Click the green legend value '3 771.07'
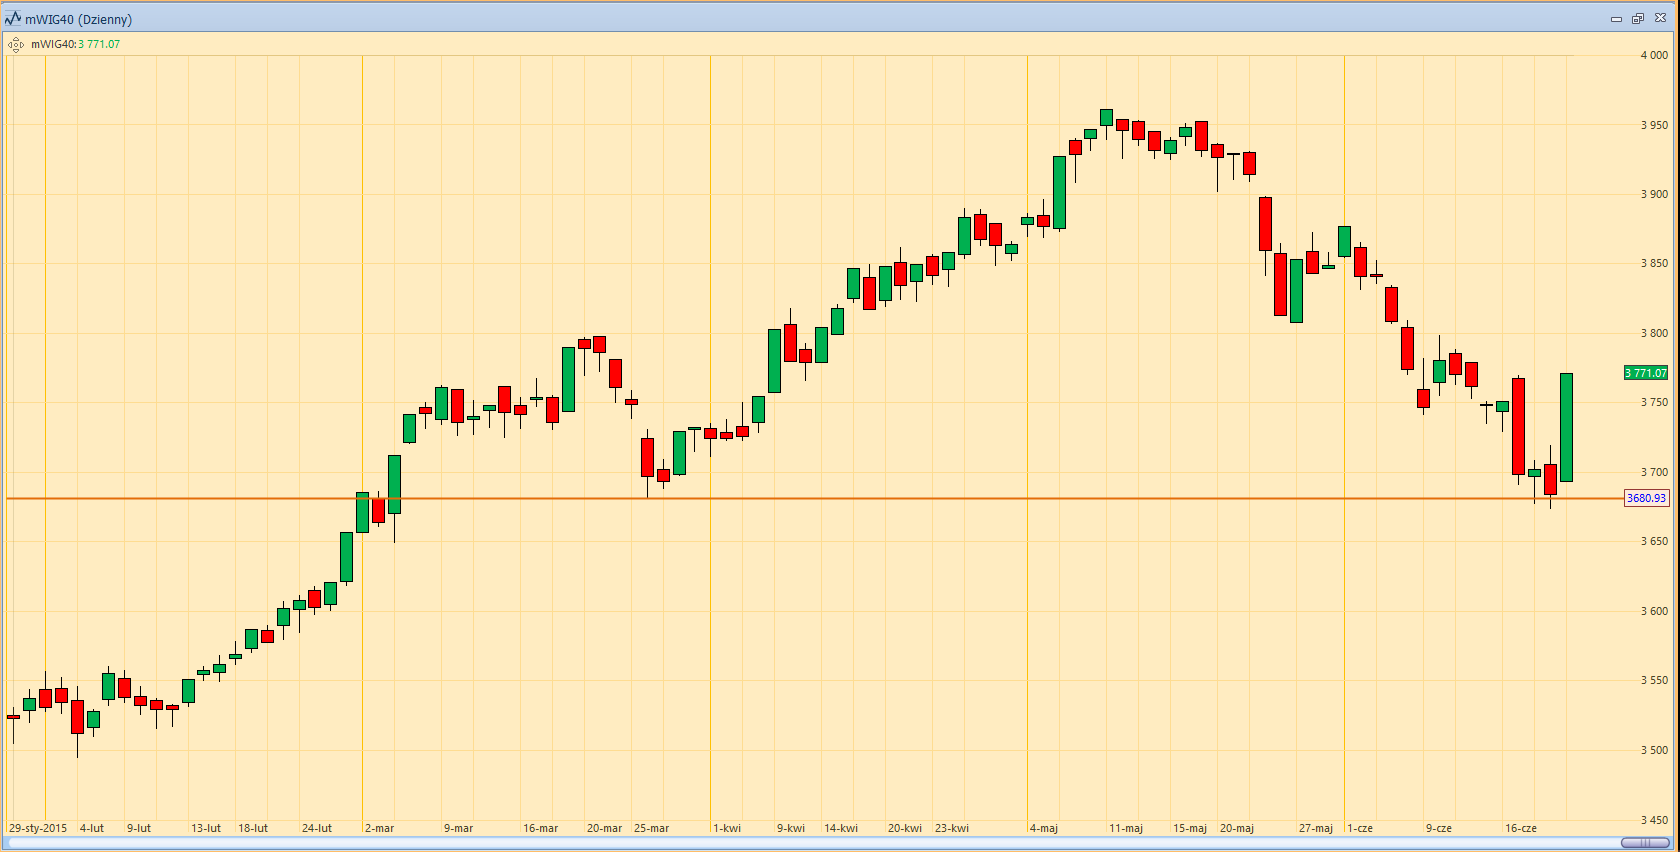Screen dimensions: 1680x852 (x=99, y=44)
